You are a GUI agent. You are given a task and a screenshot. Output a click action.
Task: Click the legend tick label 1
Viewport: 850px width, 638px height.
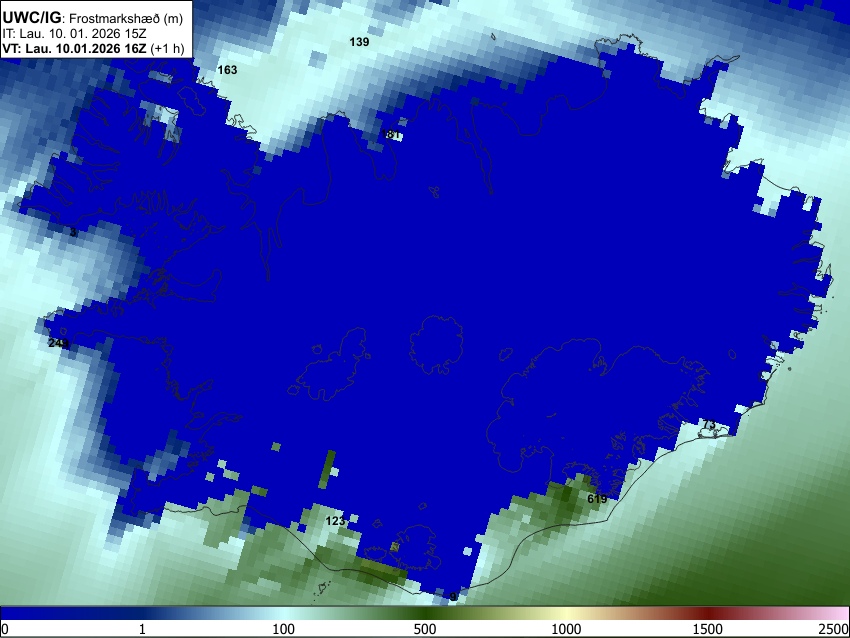point(142,629)
